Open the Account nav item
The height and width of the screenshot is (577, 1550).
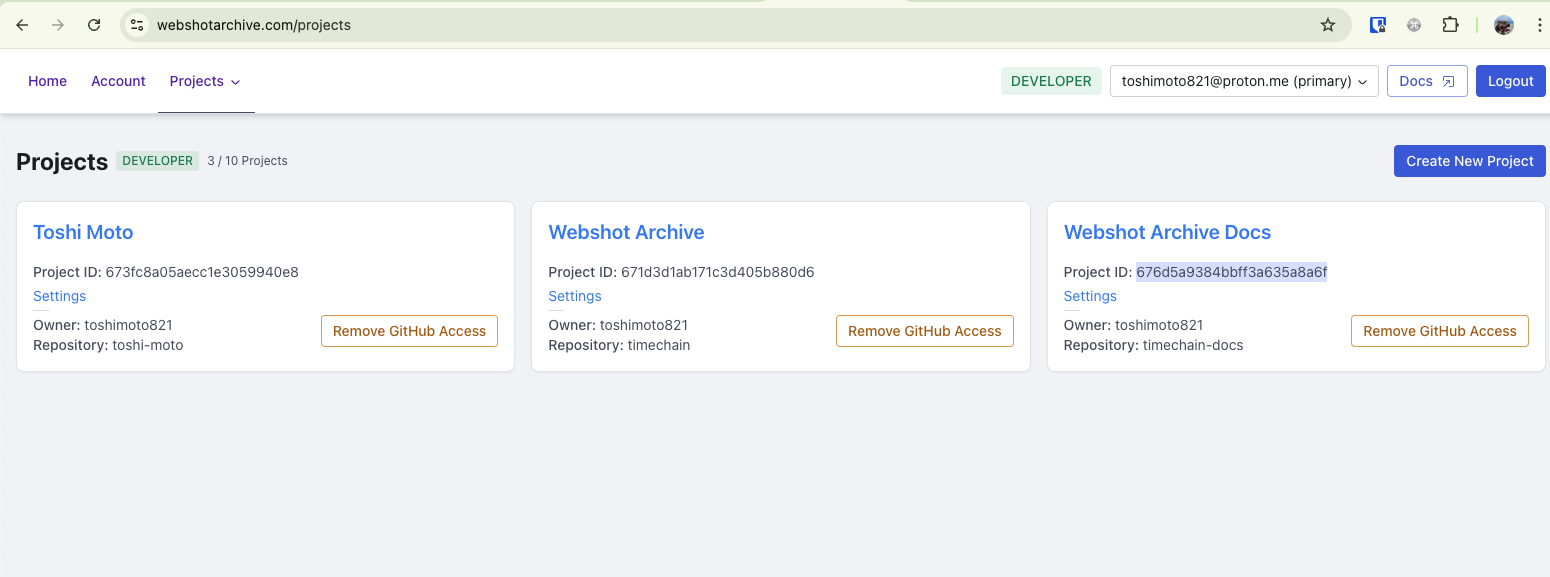tap(118, 81)
